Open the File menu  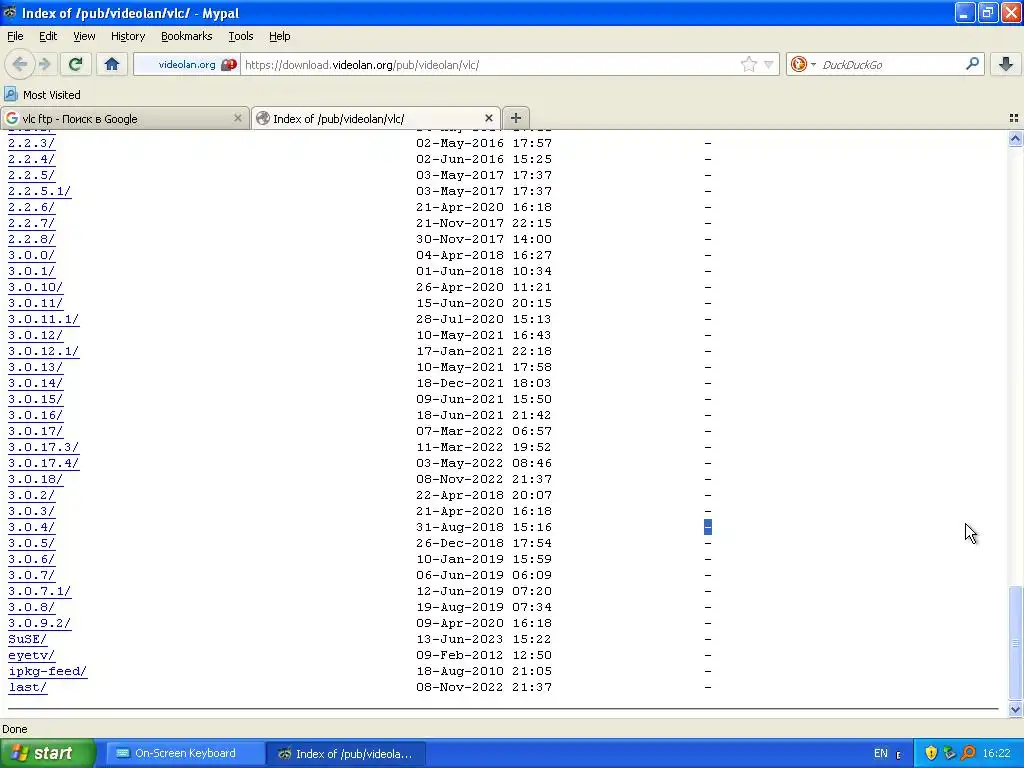pos(15,36)
